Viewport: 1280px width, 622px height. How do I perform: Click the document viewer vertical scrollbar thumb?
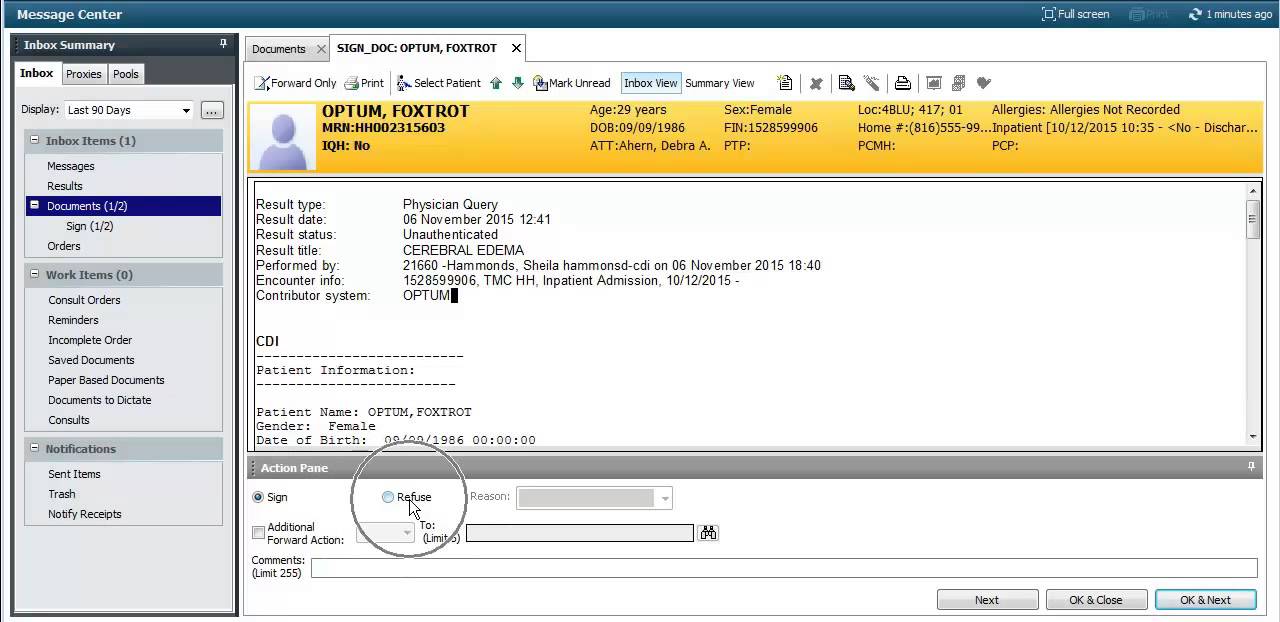coord(1252,218)
